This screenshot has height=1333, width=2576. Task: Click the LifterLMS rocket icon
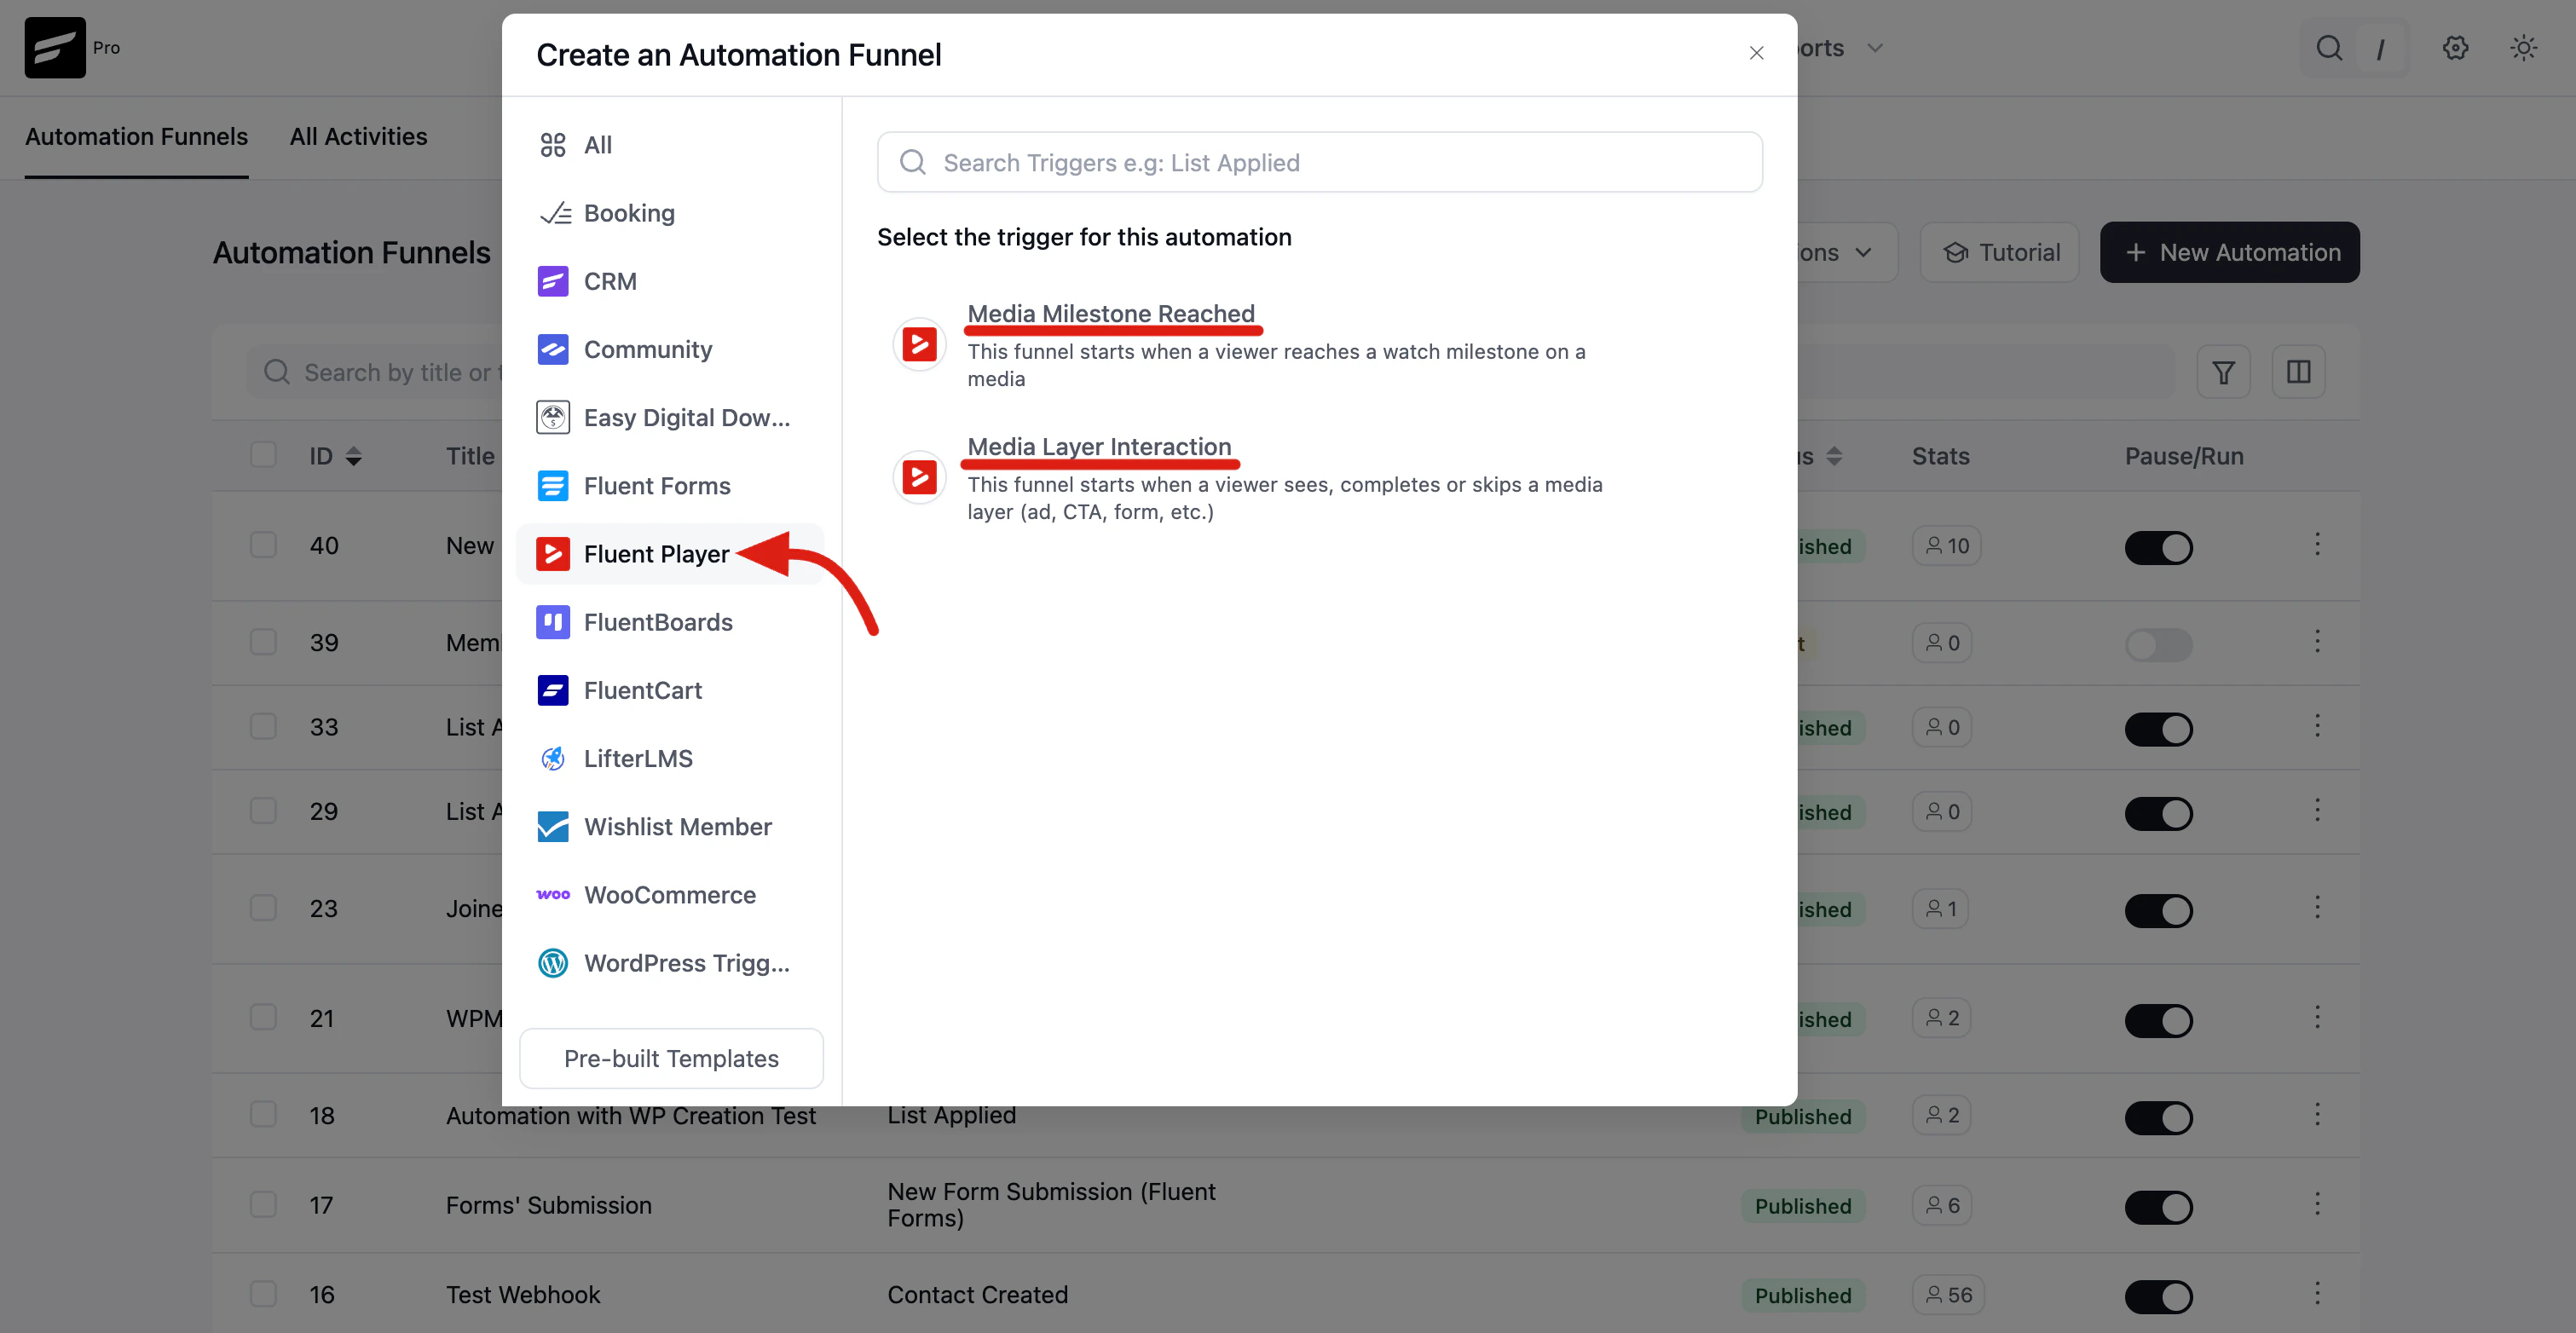(x=553, y=758)
